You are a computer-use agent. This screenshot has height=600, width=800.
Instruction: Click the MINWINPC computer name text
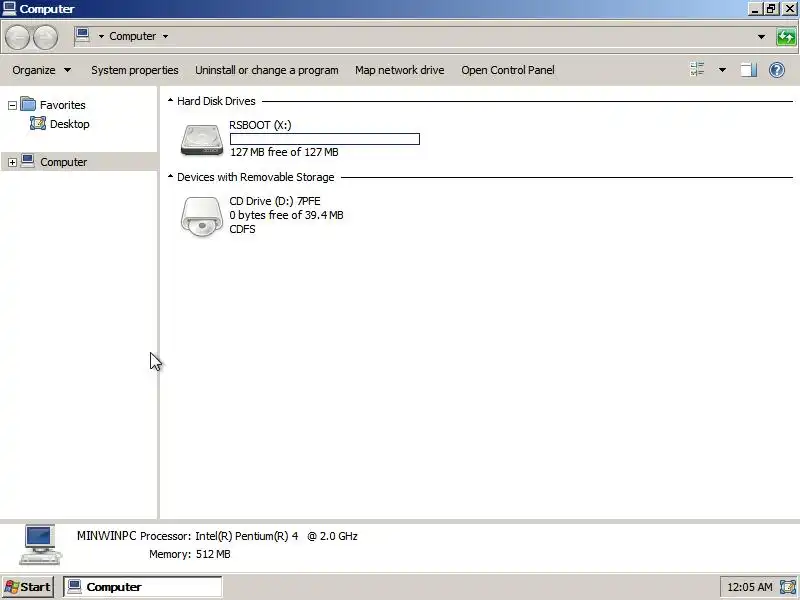(x=107, y=536)
